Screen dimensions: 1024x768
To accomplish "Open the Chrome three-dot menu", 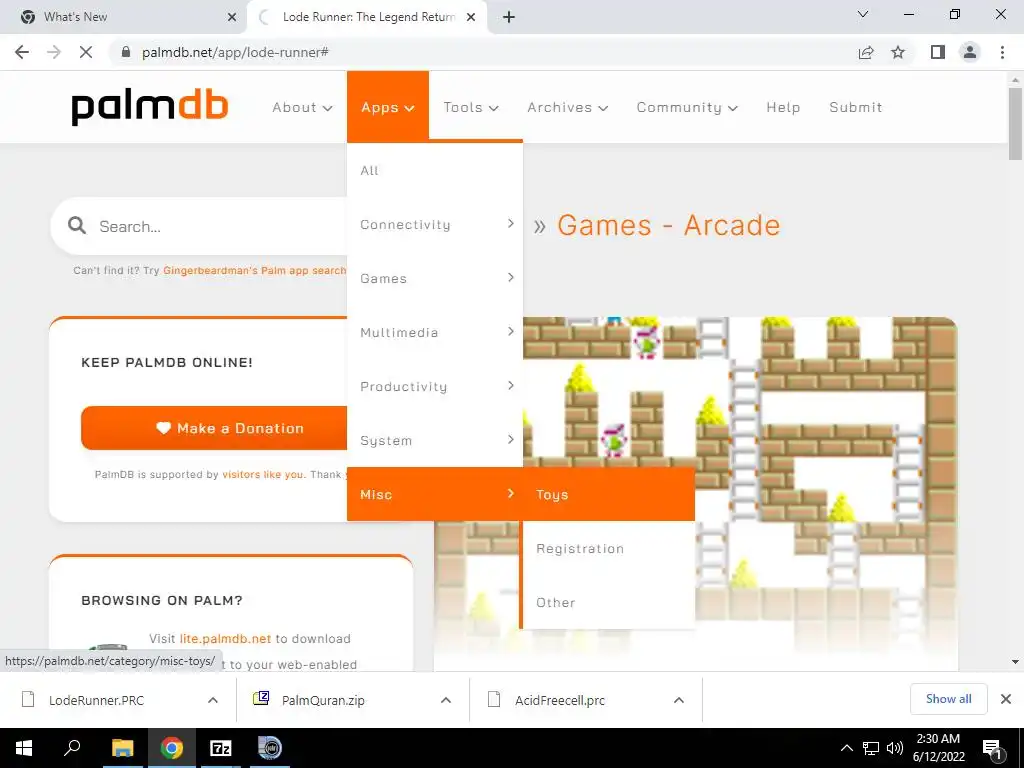I will [x=1002, y=52].
